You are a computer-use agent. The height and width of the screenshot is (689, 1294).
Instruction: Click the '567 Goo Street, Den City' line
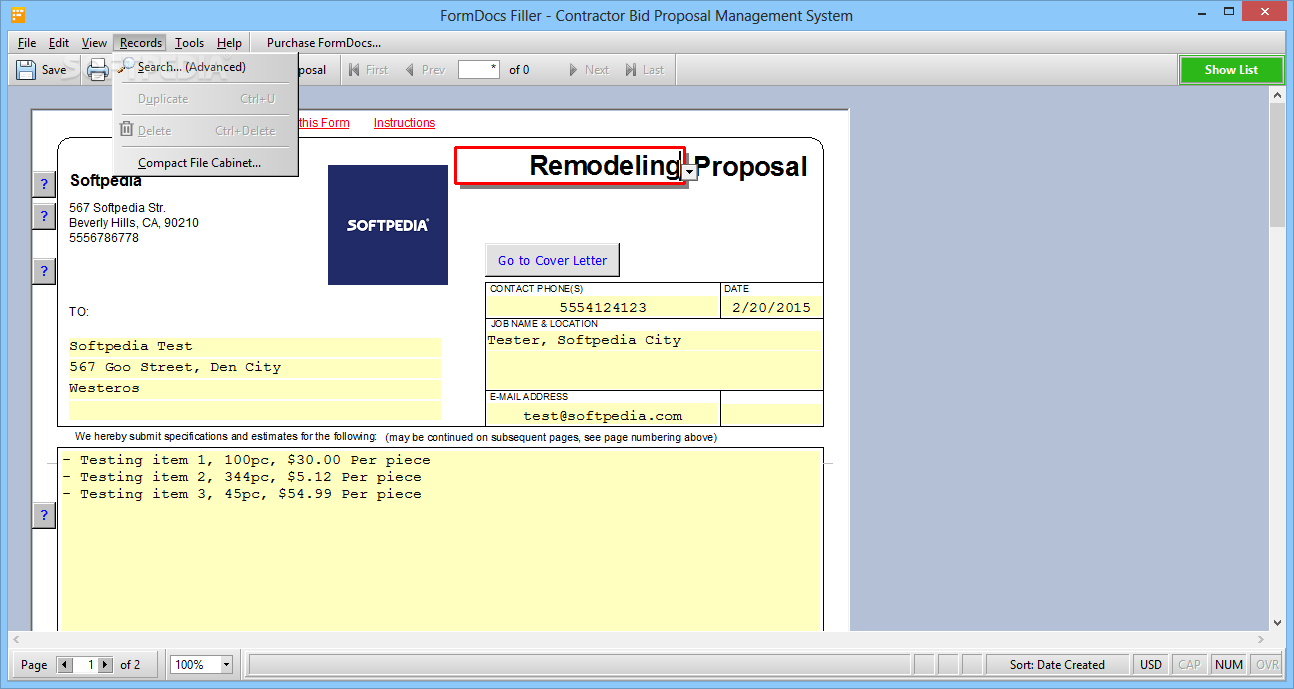tap(254, 367)
